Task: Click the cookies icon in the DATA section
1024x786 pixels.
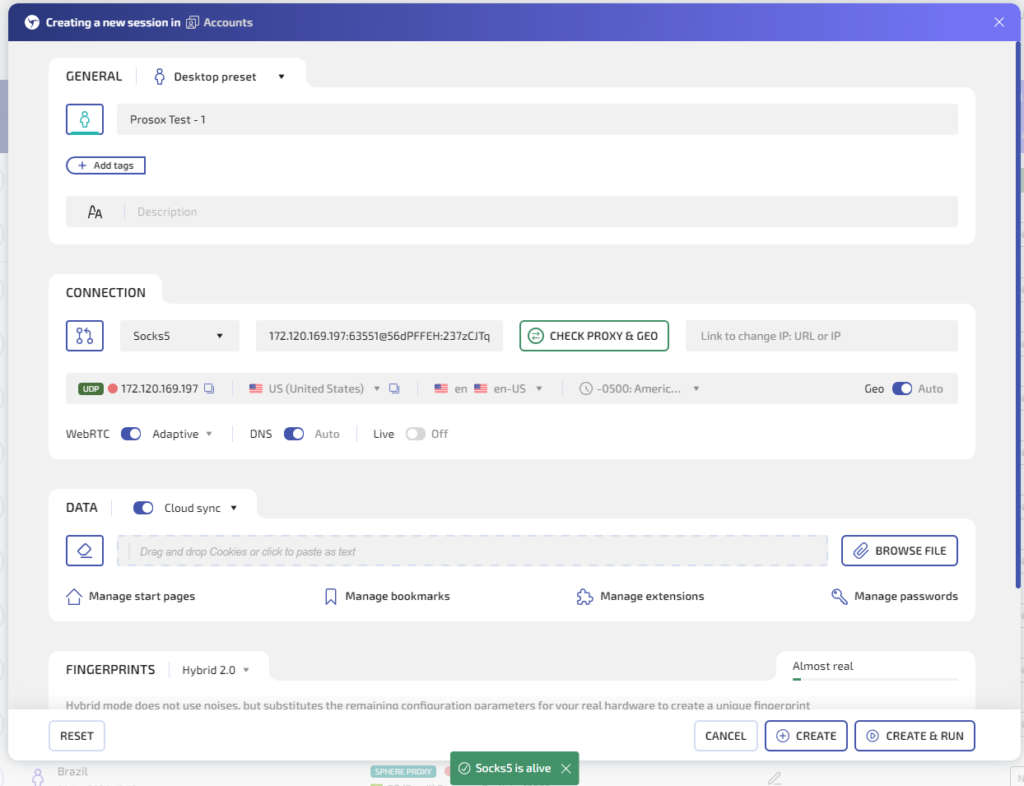Action: point(84,550)
